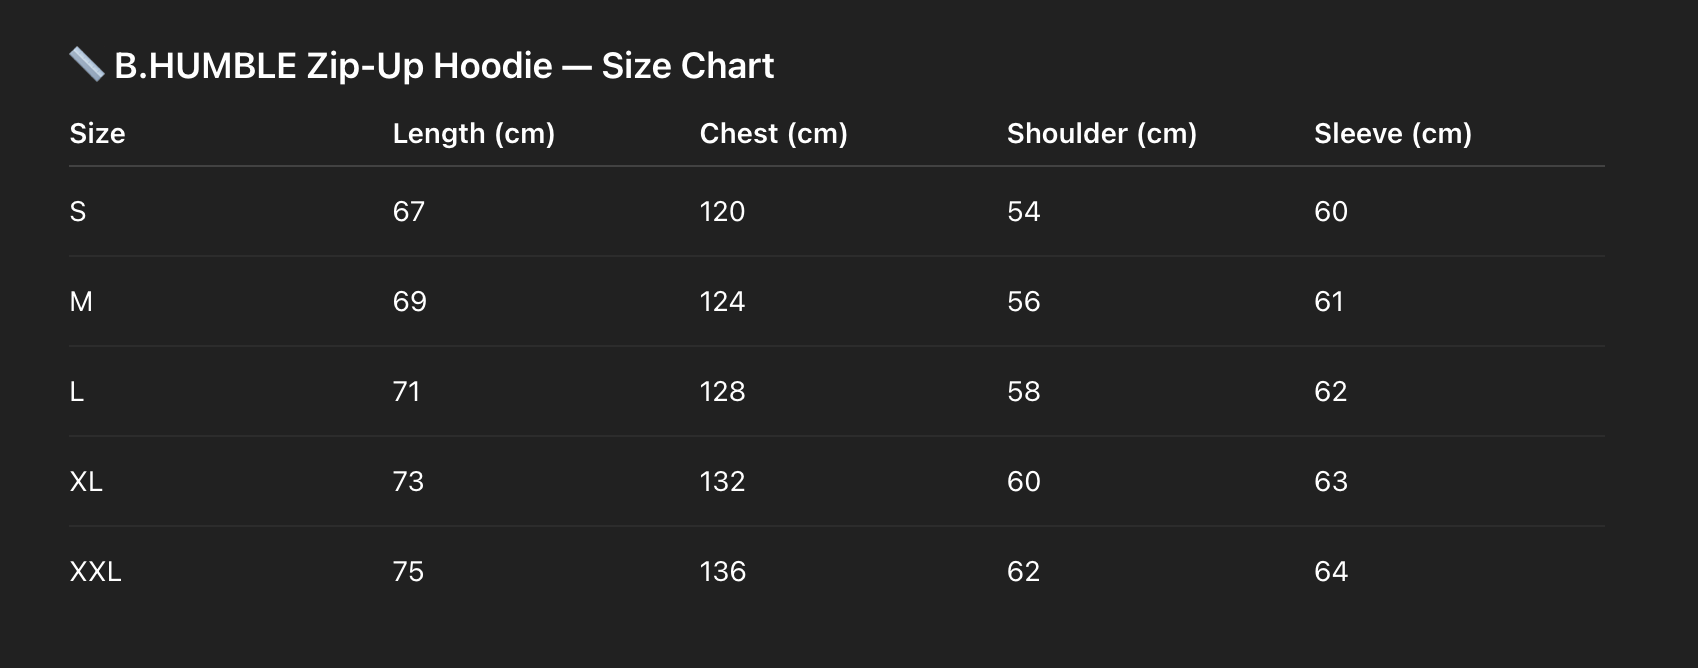Select sleeve value 63 in XL row
Image resolution: width=1698 pixels, height=668 pixels.
coord(1330,481)
